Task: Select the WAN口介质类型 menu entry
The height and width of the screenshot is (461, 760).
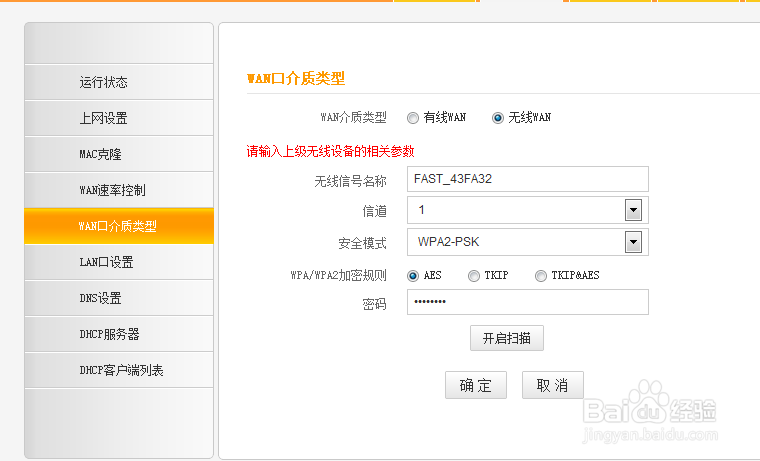Action: click(119, 226)
